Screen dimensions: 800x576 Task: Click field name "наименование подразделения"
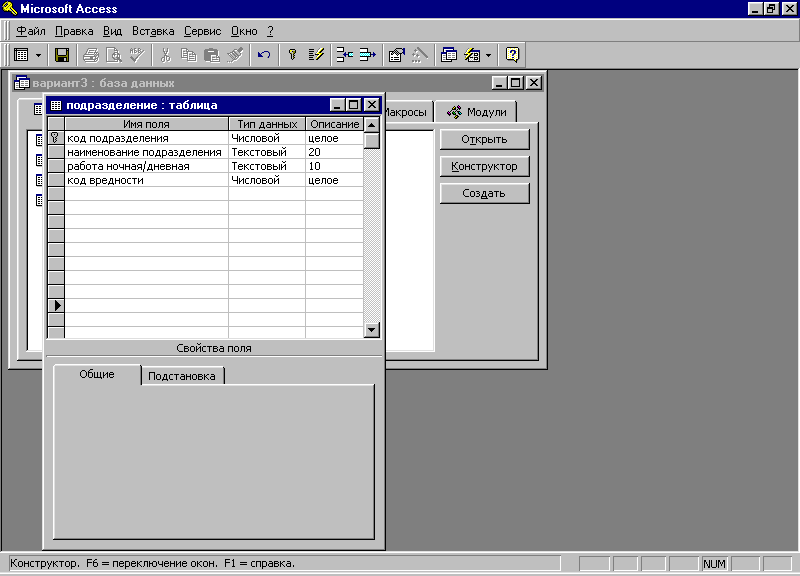point(146,152)
